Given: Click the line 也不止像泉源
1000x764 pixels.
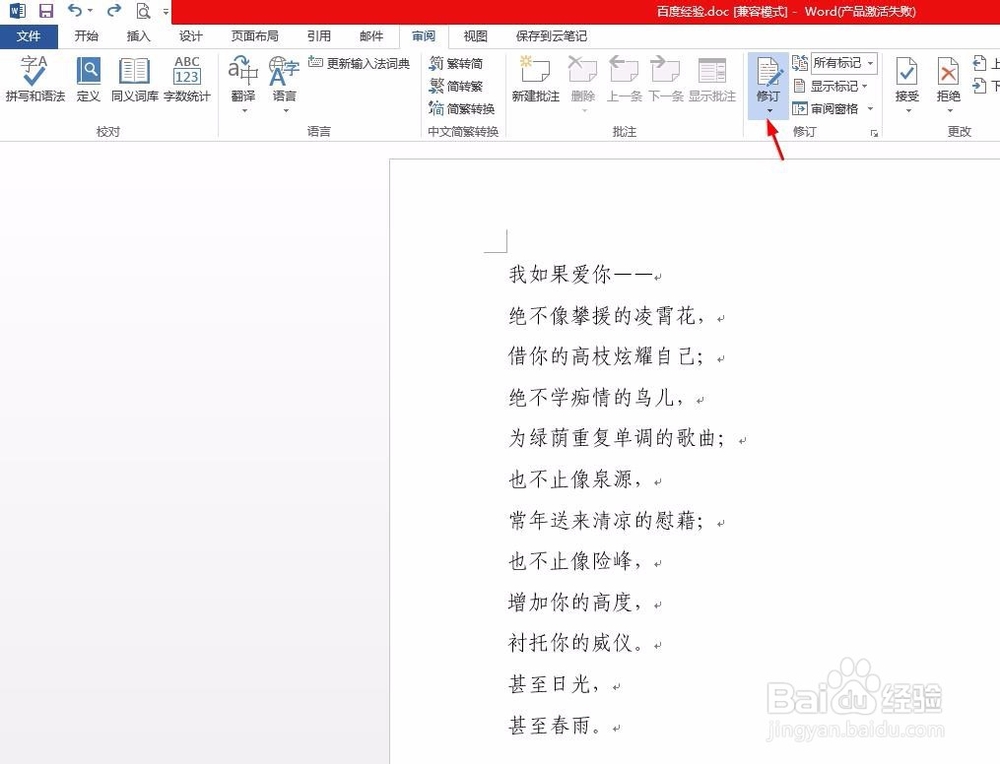Looking at the screenshot, I should 575,479.
